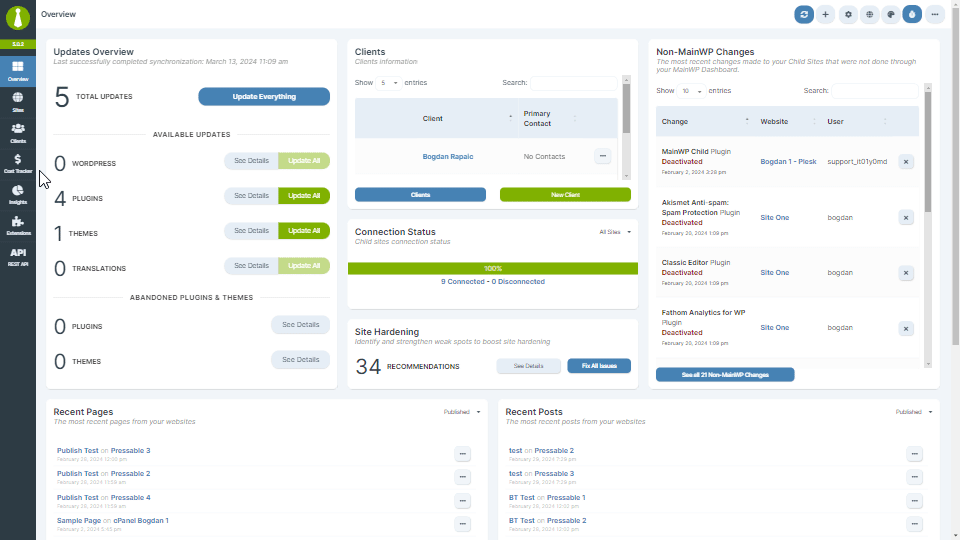Viewport: 960px width, 540px height.
Task: Click the New Client button
Action: coord(565,195)
